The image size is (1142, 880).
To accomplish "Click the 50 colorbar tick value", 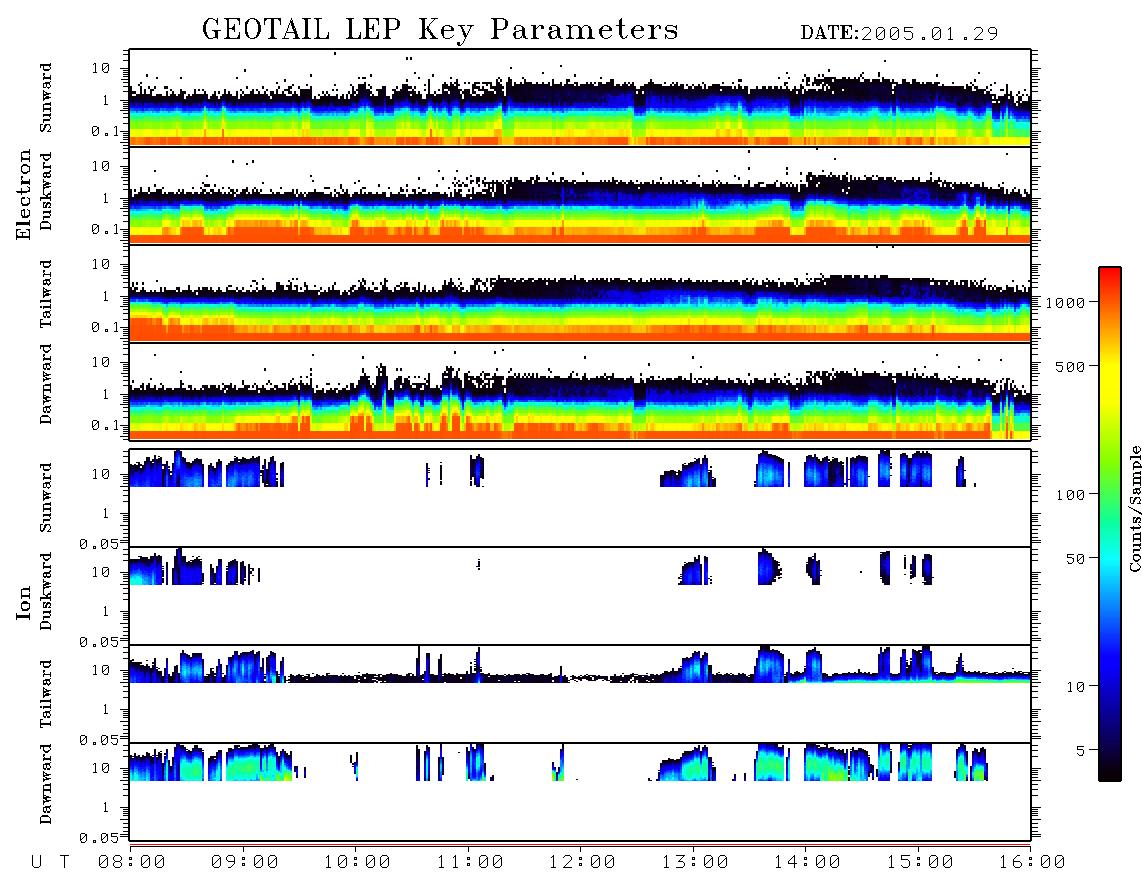I will [x=1075, y=559].
